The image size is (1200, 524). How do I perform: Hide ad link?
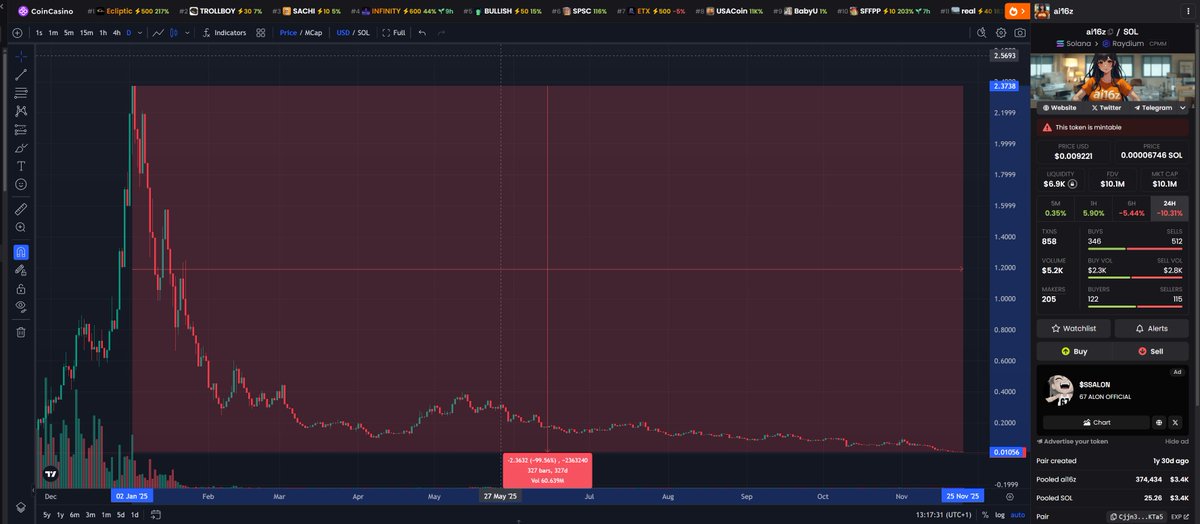coord(1177,441)
